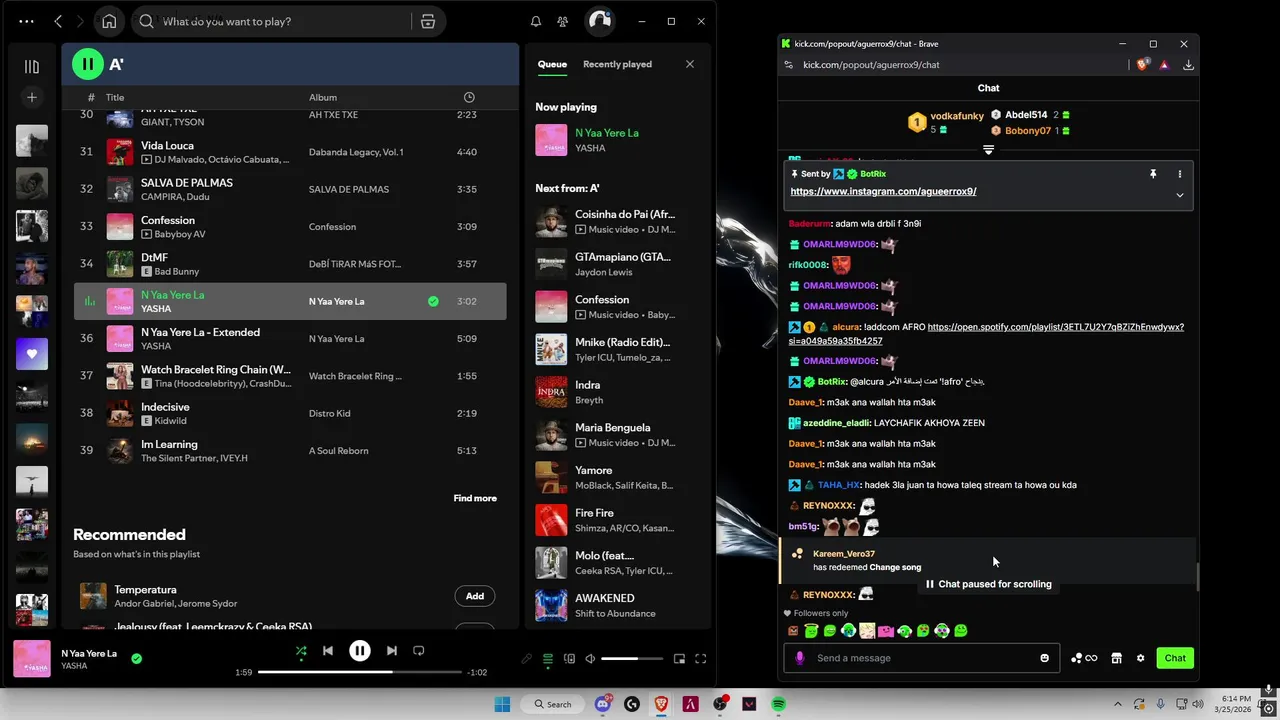Toggle shuffle in Spotify player bar
The image size is (1280, 720).
[301, 651]
